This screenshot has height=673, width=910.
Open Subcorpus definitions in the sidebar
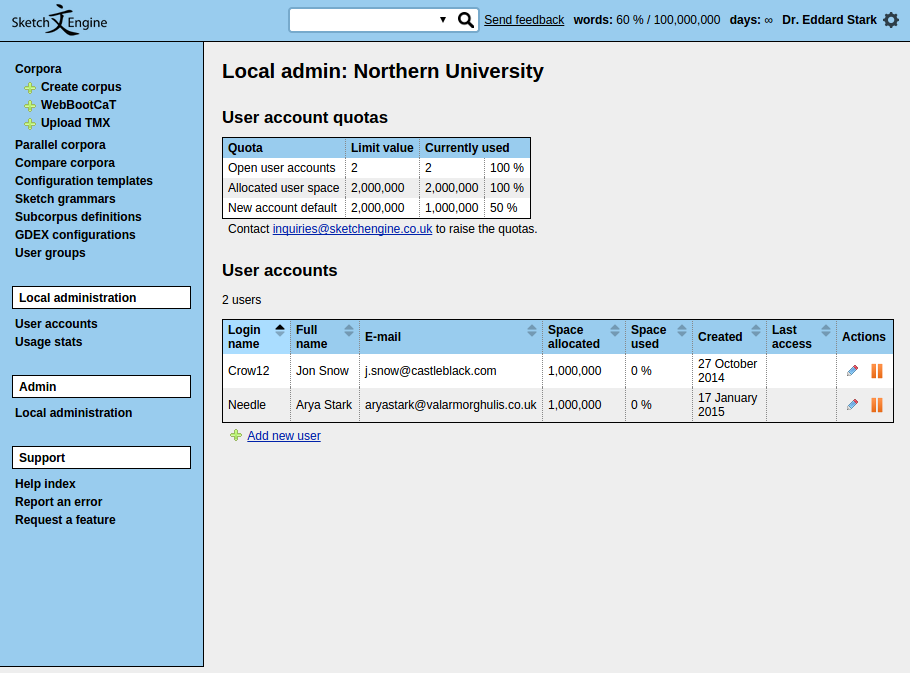coord(78,216)
